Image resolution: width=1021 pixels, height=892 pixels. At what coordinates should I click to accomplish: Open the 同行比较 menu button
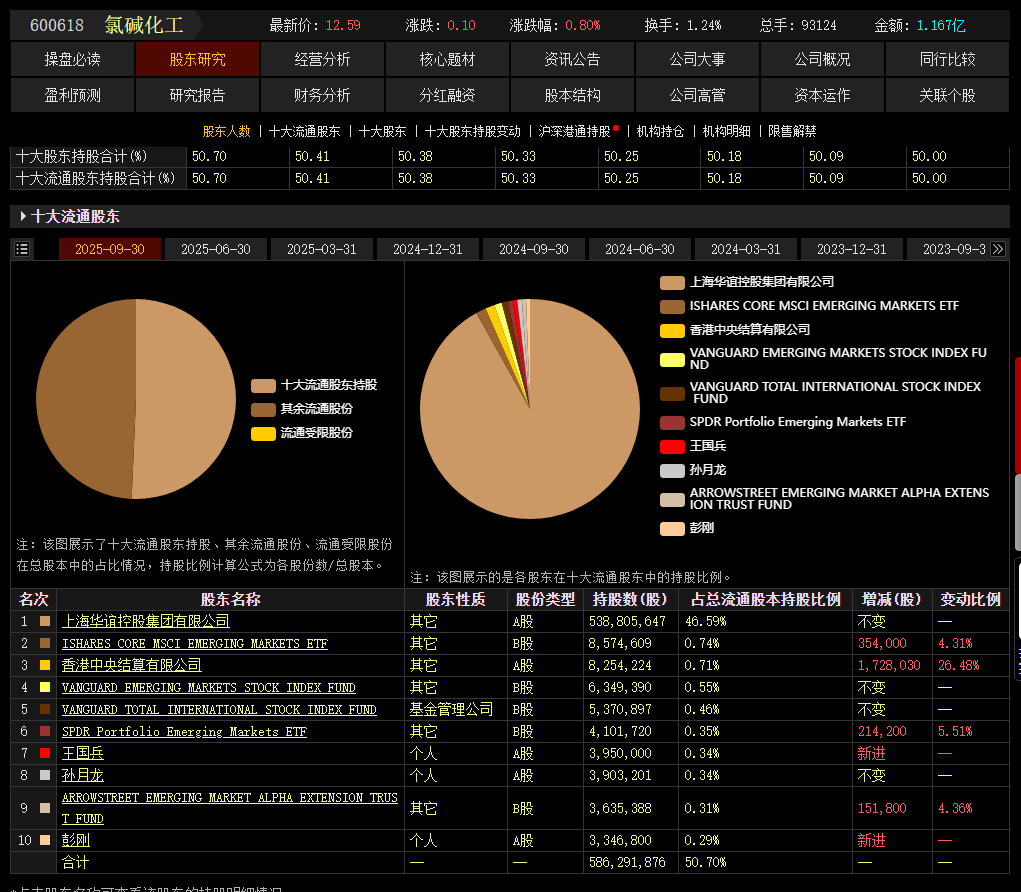click(x=947, y=59)
